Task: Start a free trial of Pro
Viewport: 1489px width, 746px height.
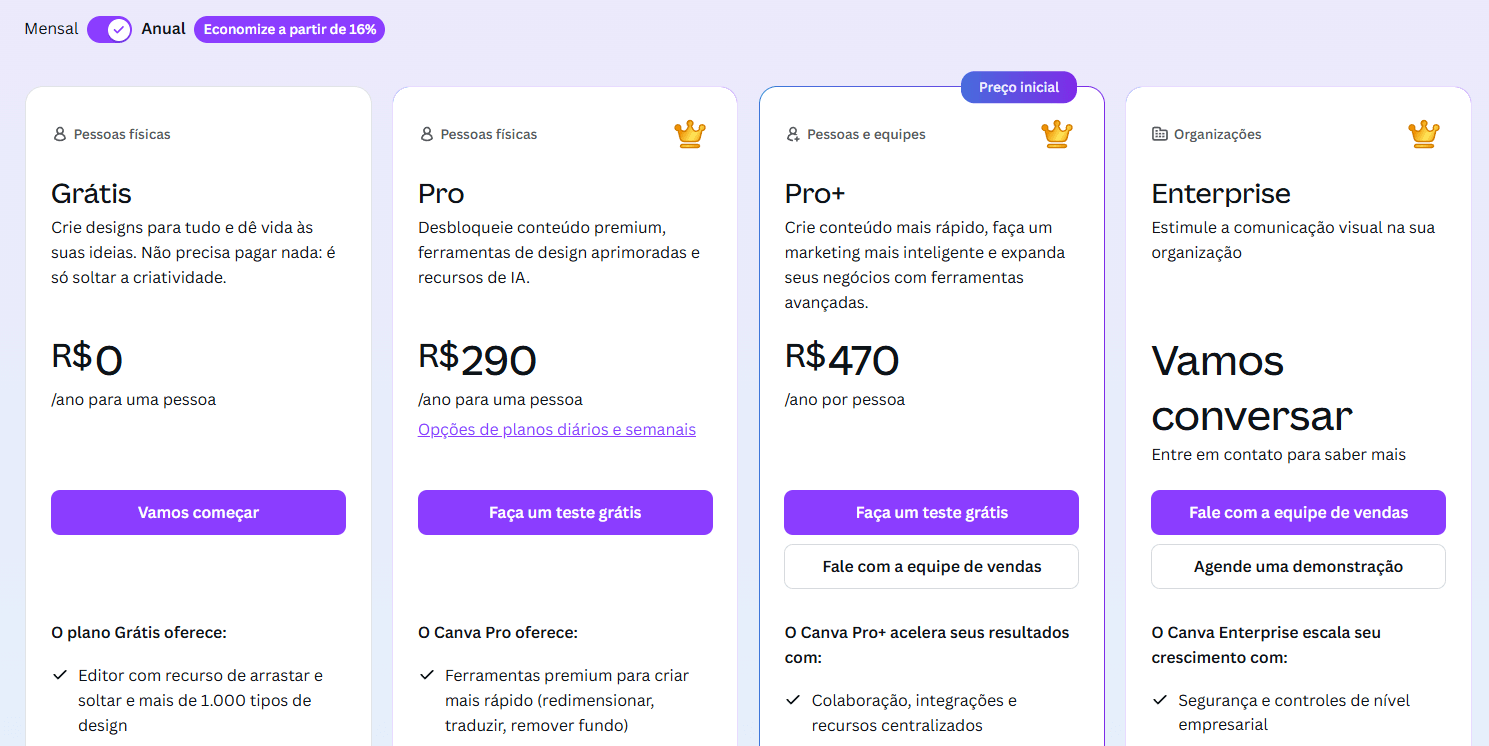Action: (x=565, y=512)
